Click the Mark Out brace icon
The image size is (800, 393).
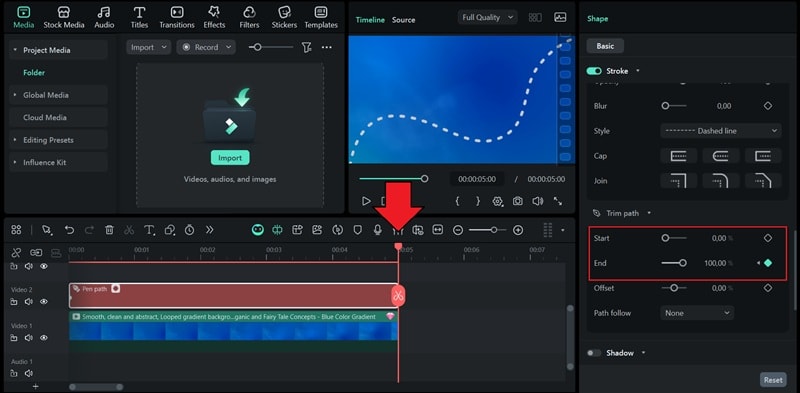[478, 201]
